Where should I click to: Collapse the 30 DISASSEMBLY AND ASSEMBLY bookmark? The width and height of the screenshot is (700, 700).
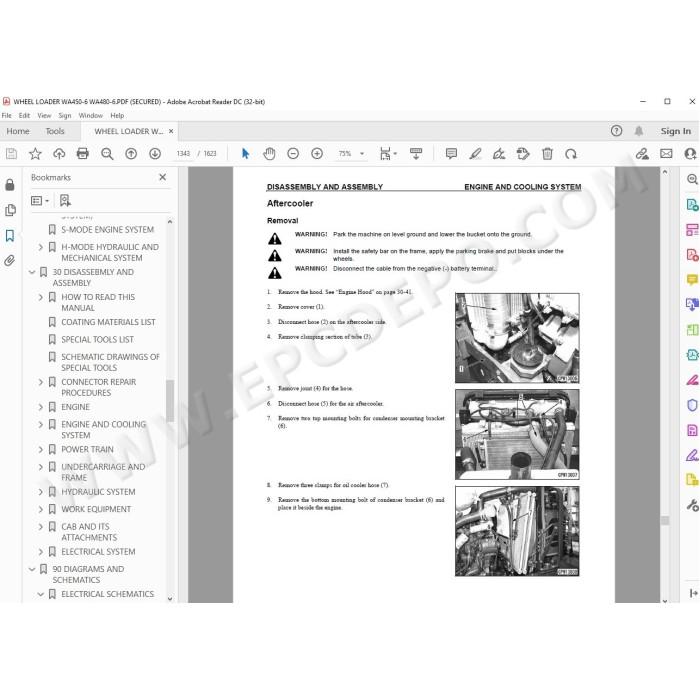[32, 272]
